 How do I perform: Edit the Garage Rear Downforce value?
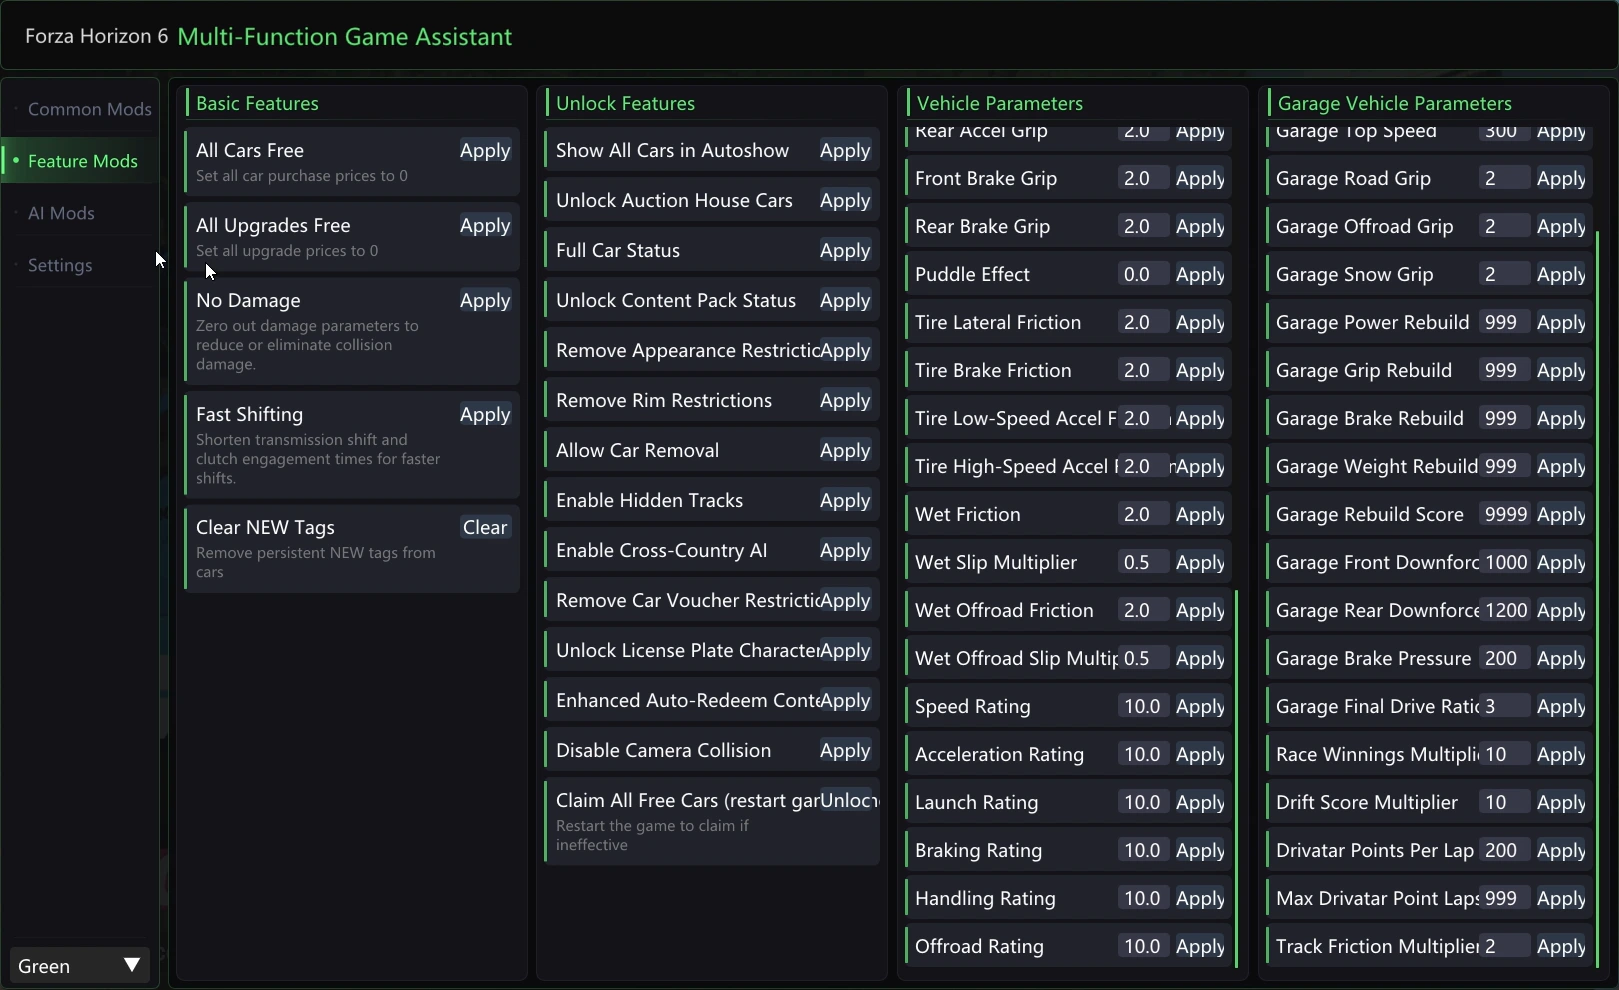[1504, 610]
